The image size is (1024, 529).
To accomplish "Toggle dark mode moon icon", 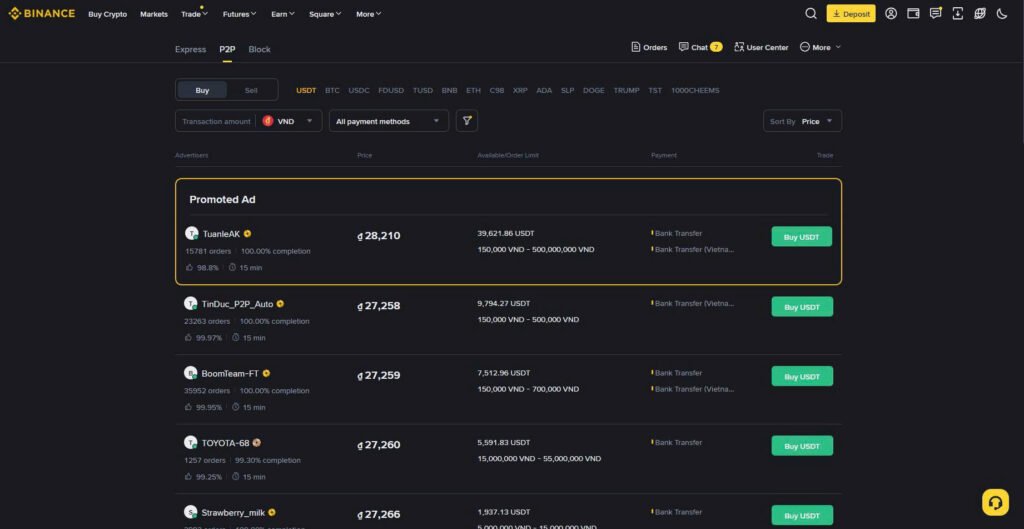I will 1002,14.
